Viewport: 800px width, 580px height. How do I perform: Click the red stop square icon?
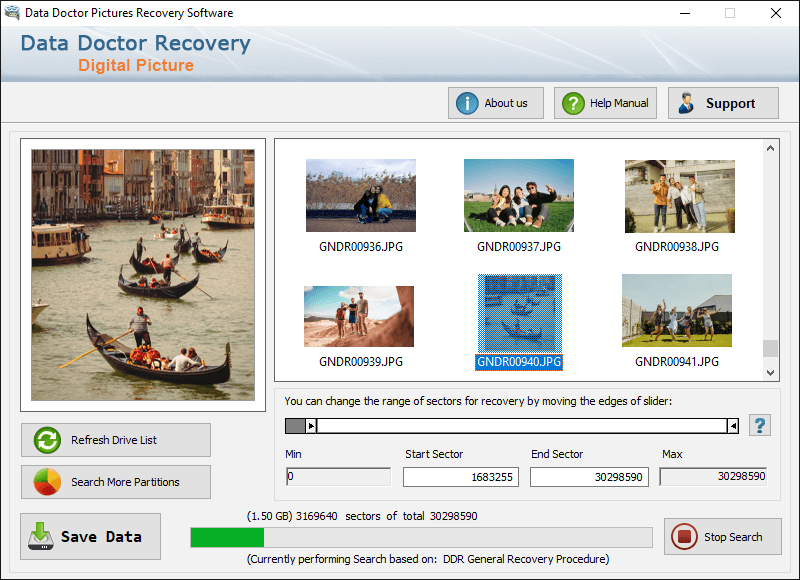click(684, 537)
